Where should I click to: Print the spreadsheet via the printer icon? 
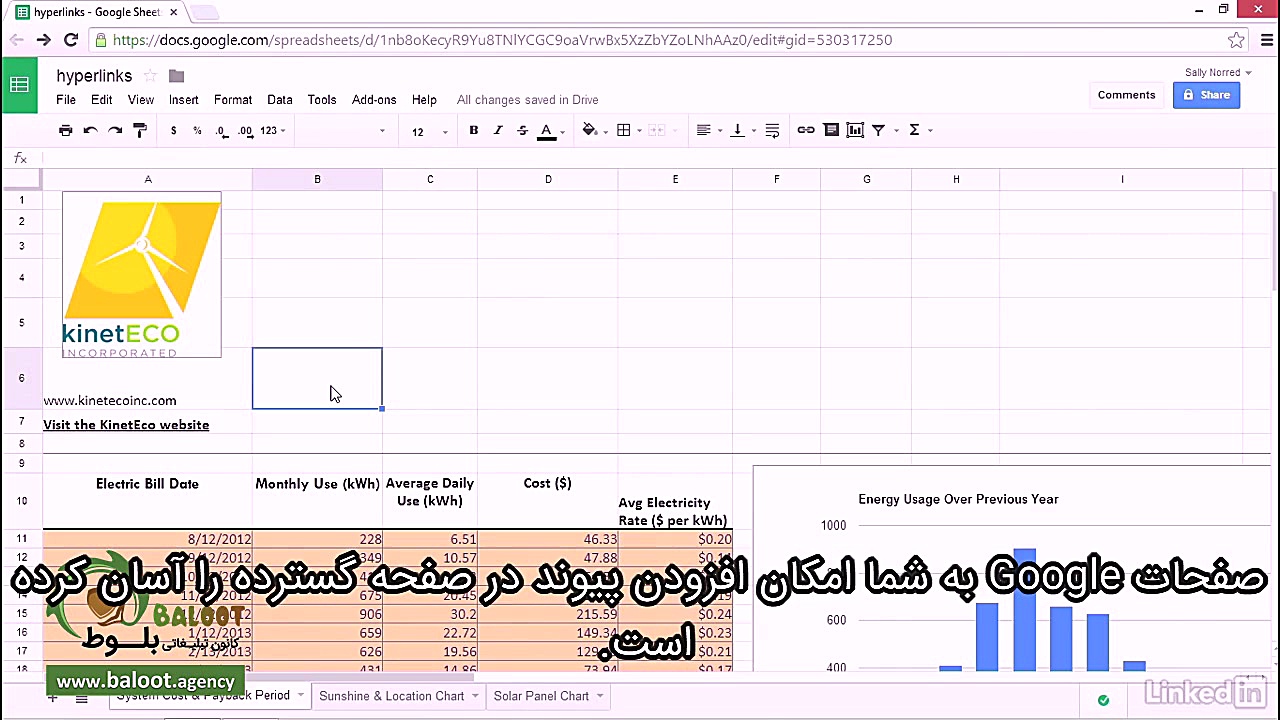65,130
